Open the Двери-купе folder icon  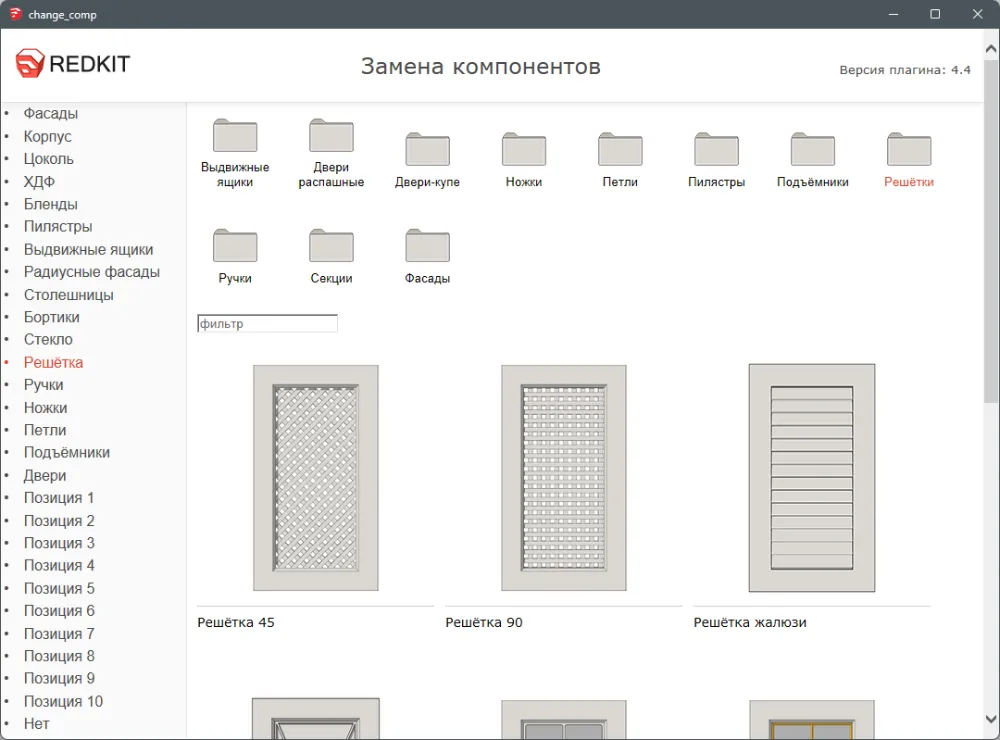pyautogui.click(x=427, y=149)
